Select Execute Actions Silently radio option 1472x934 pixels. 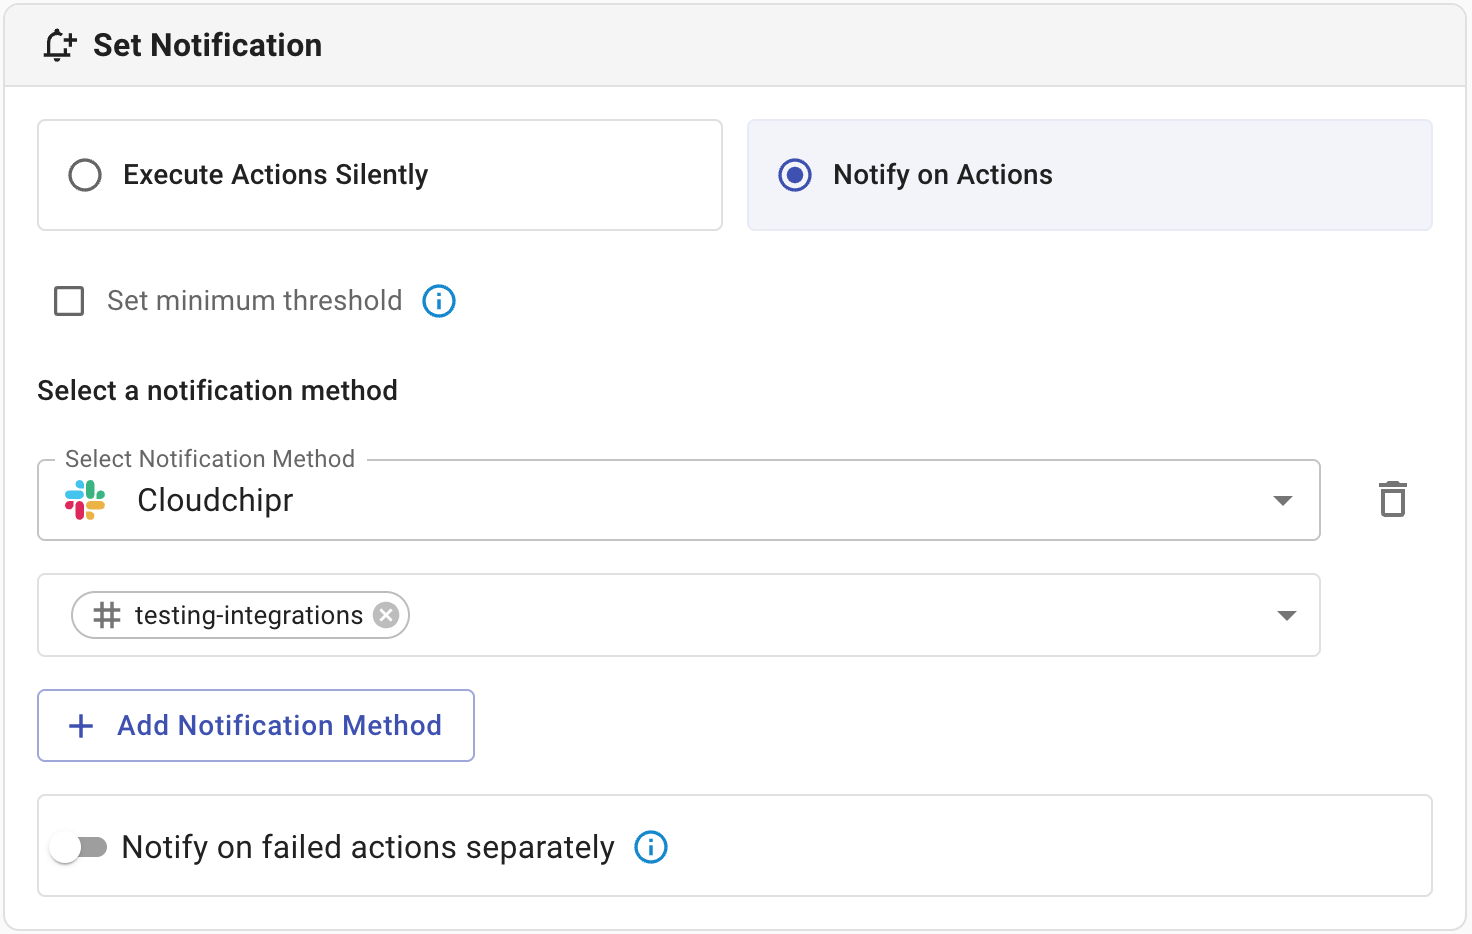85,175
